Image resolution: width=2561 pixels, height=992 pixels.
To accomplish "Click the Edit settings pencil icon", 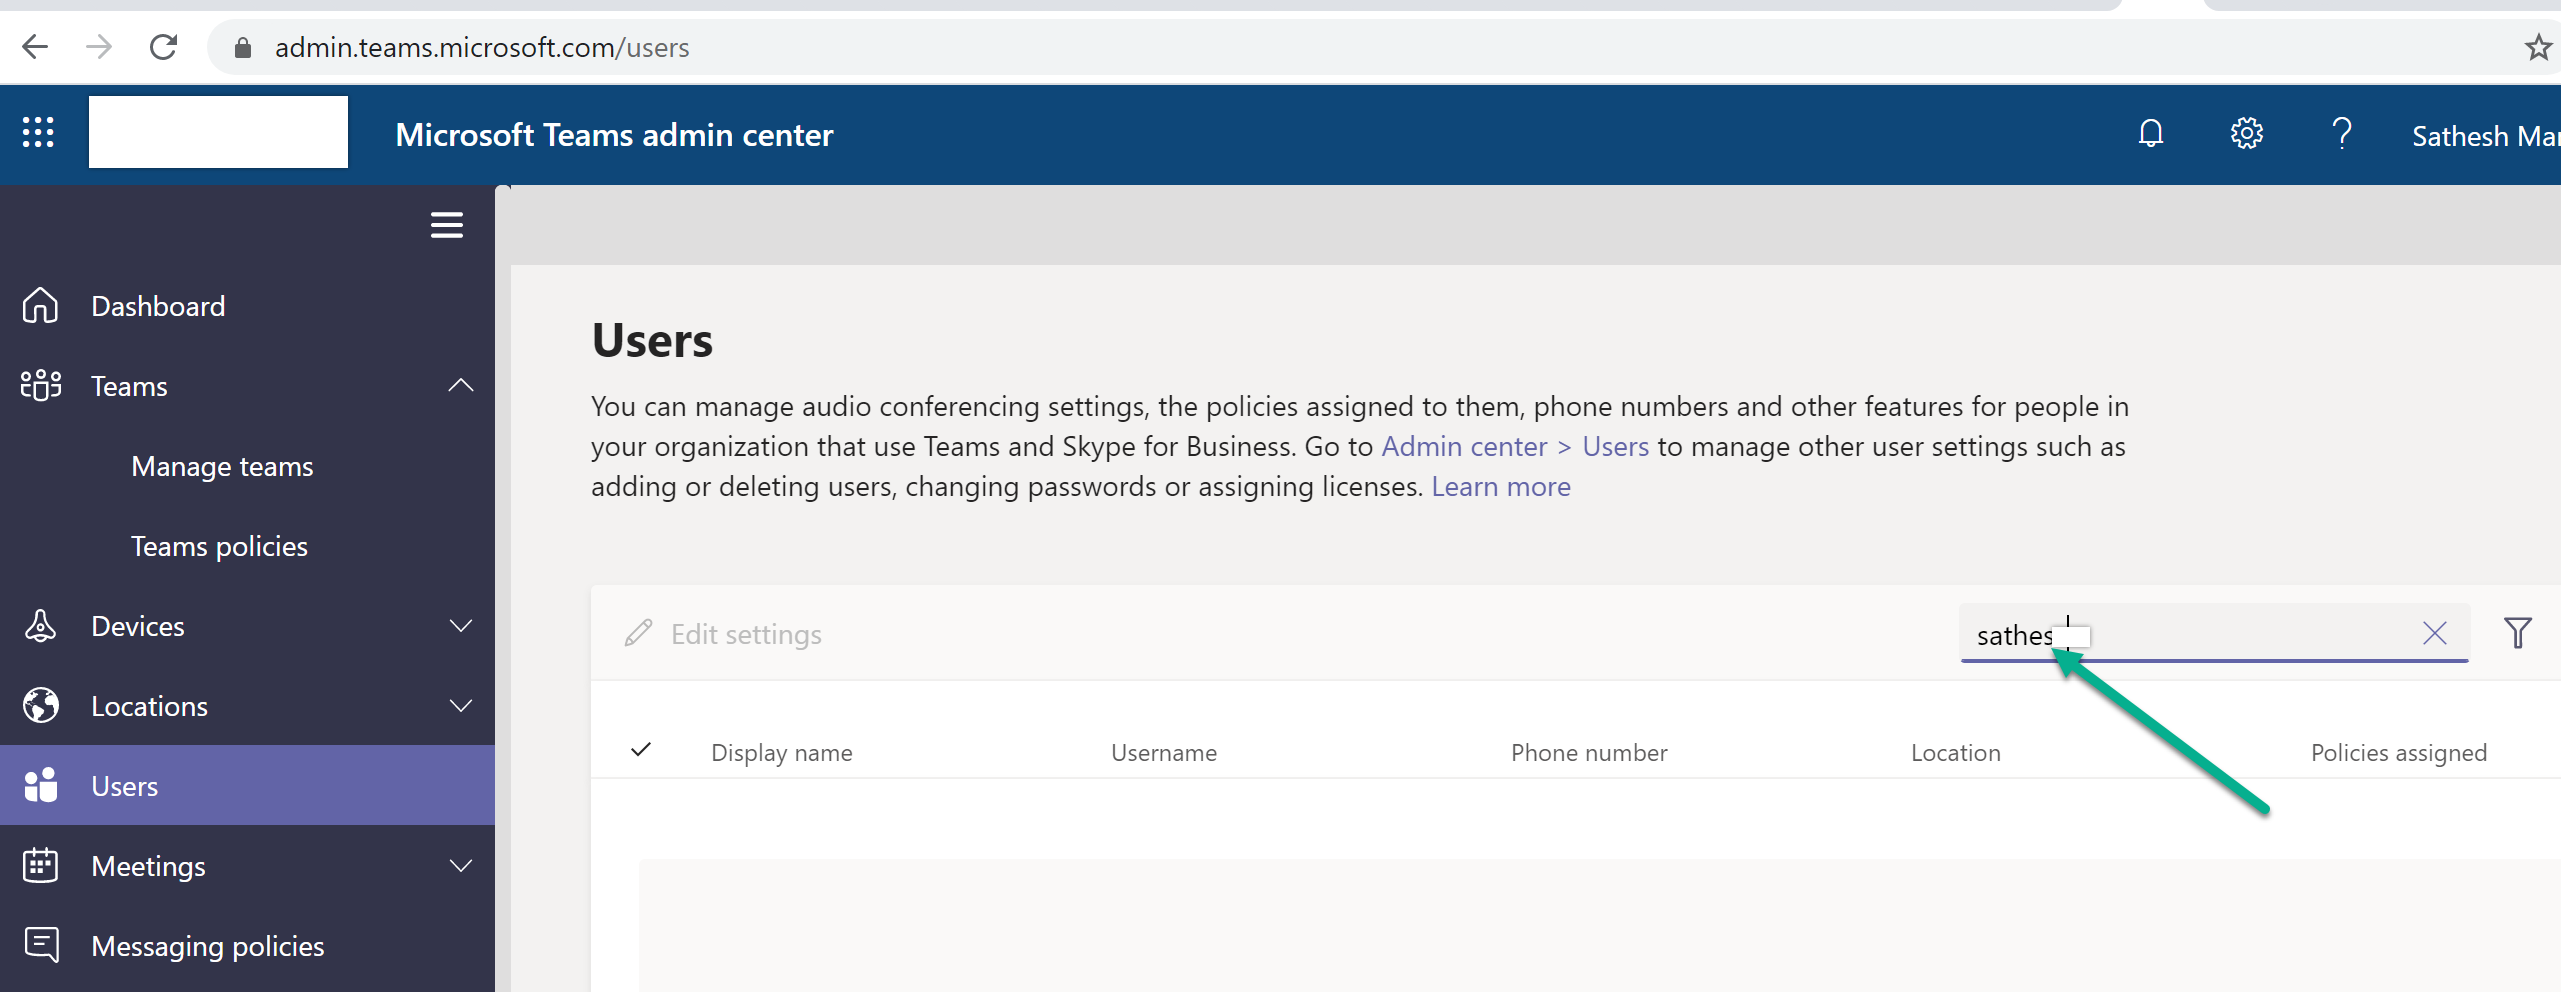I will pos(638,633).
